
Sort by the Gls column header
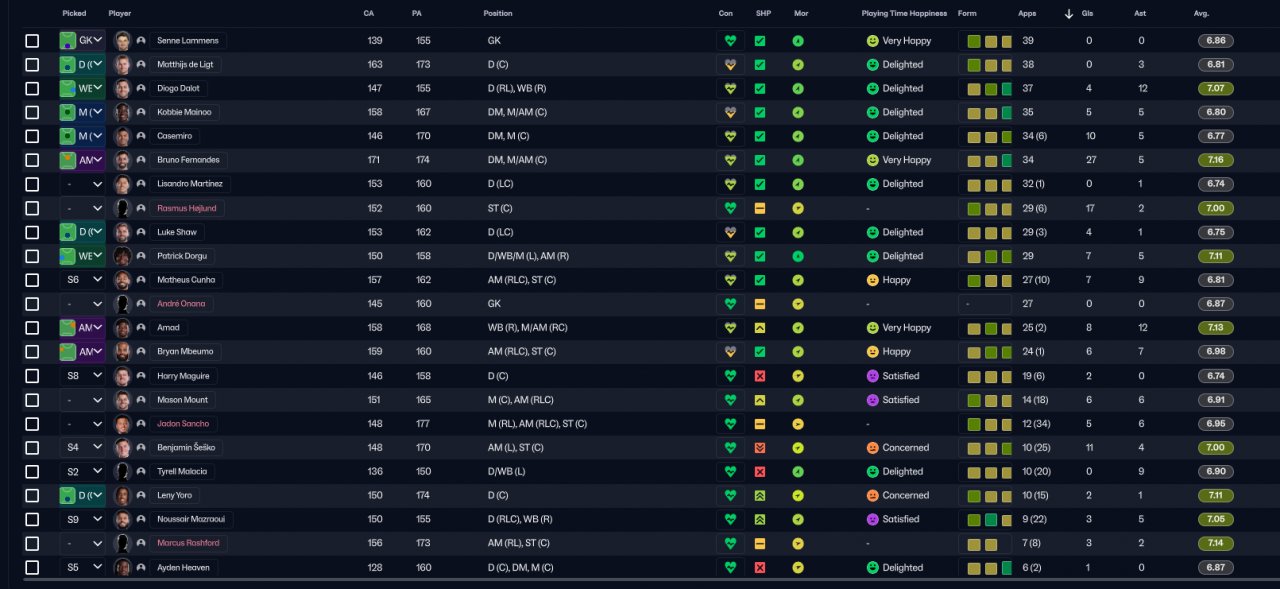1088,14
